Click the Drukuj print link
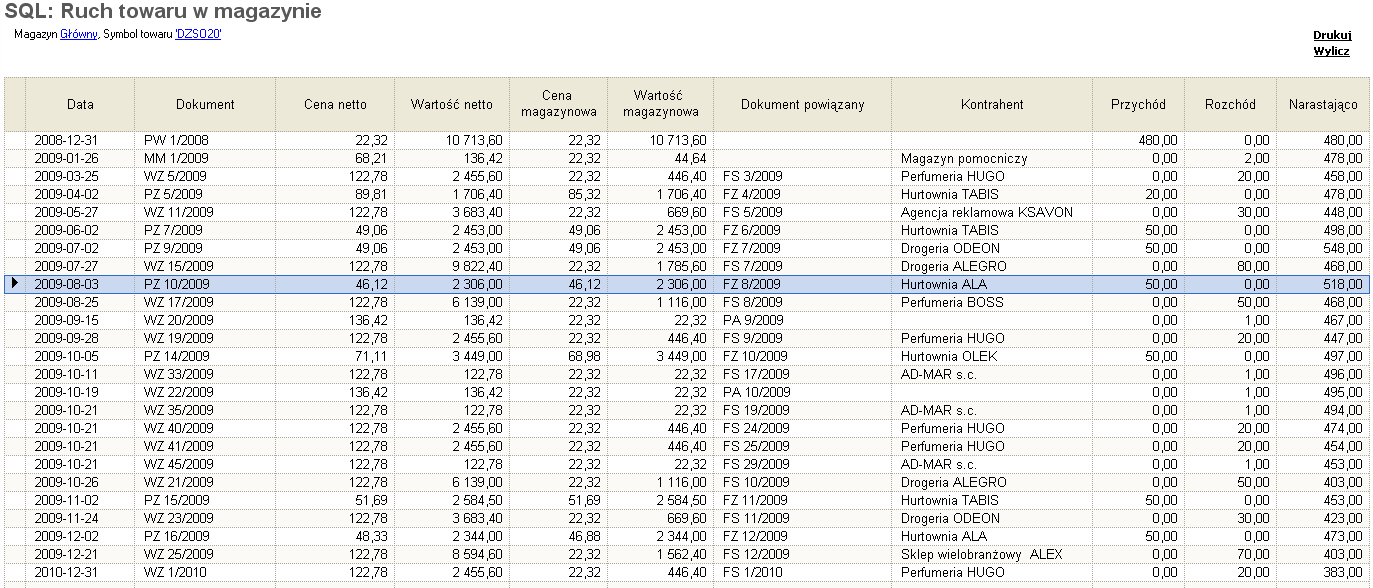 [1332, 35]
